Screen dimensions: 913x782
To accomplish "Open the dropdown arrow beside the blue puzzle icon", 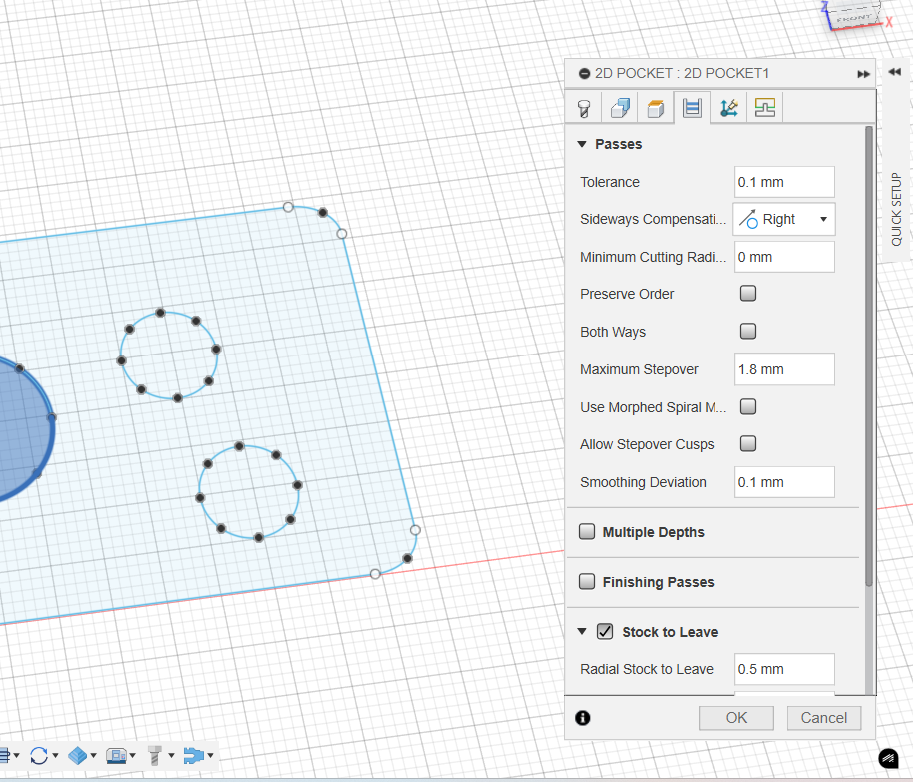I will [210, 756].
